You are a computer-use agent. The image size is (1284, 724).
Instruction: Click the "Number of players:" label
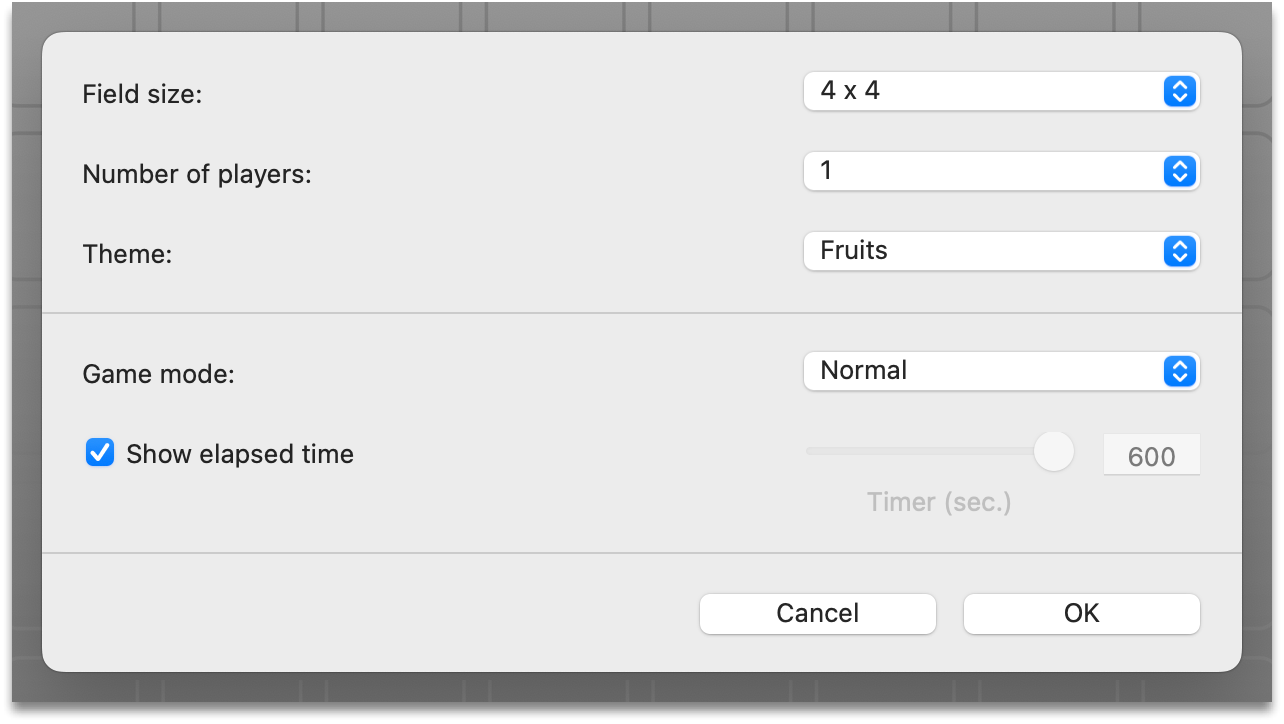pyautogui.click(x=197, y=175)
